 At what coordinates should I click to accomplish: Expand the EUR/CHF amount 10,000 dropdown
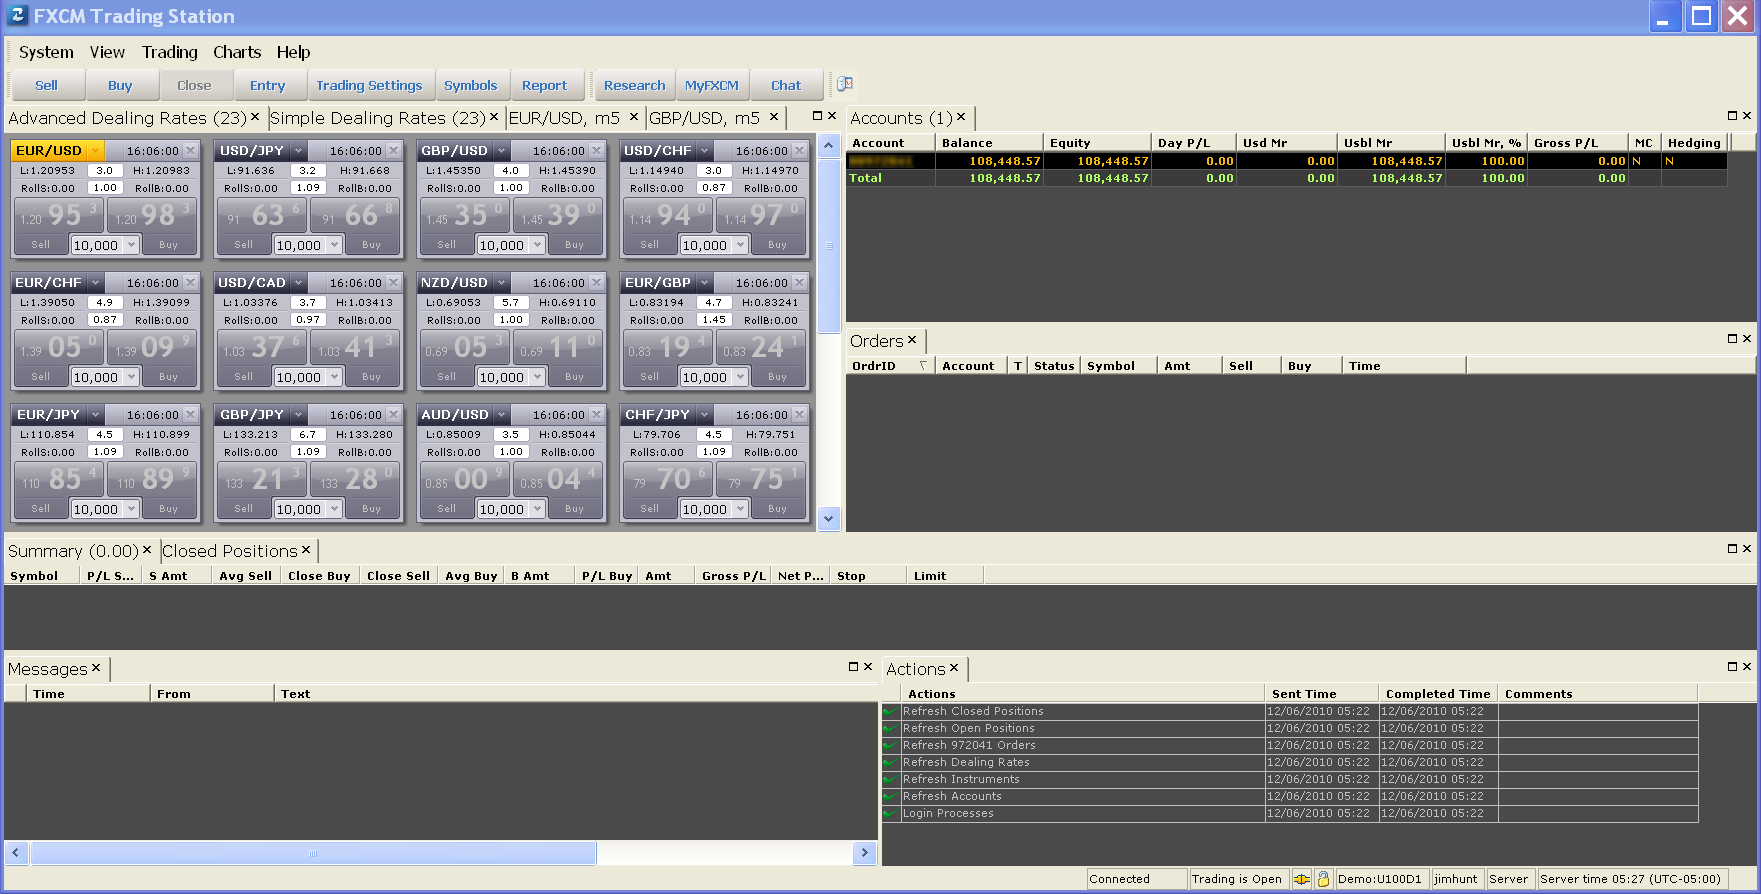click(x=131, y=377)
